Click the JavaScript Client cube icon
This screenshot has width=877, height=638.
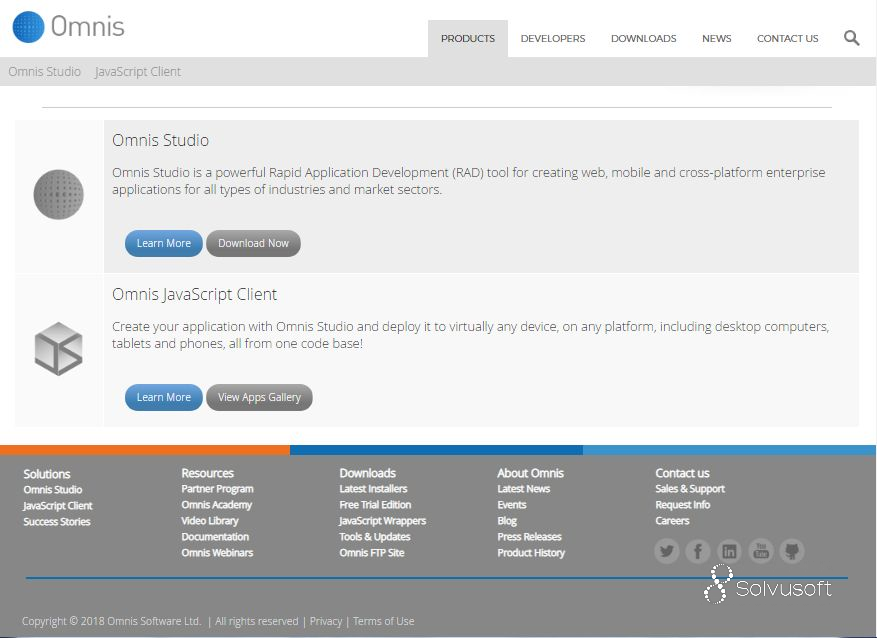point(58,348)
